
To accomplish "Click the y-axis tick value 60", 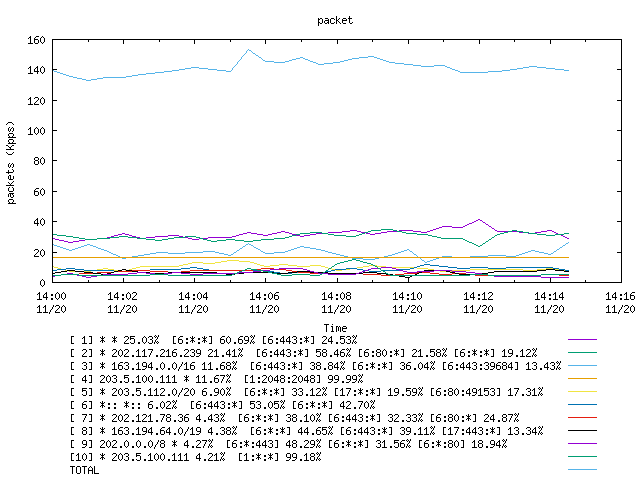I will pos(39,191).
